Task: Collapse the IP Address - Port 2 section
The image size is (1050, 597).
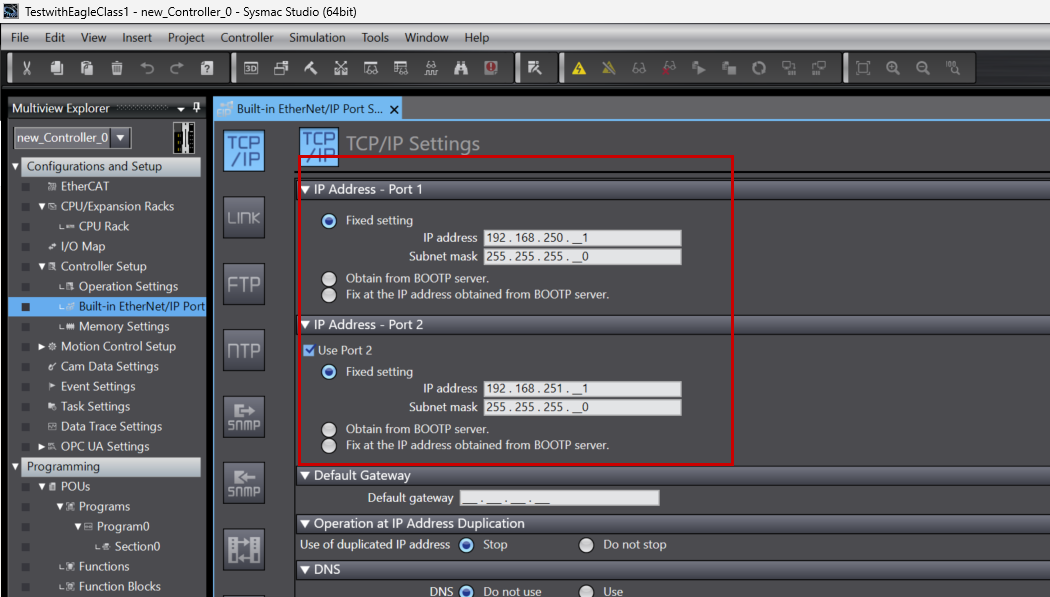Action: 305,325
